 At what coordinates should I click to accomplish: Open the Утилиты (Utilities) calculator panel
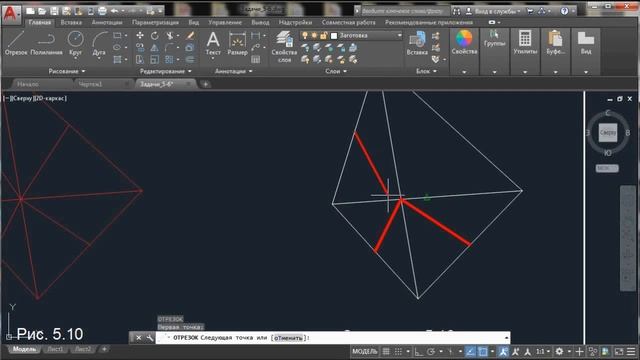524,42
